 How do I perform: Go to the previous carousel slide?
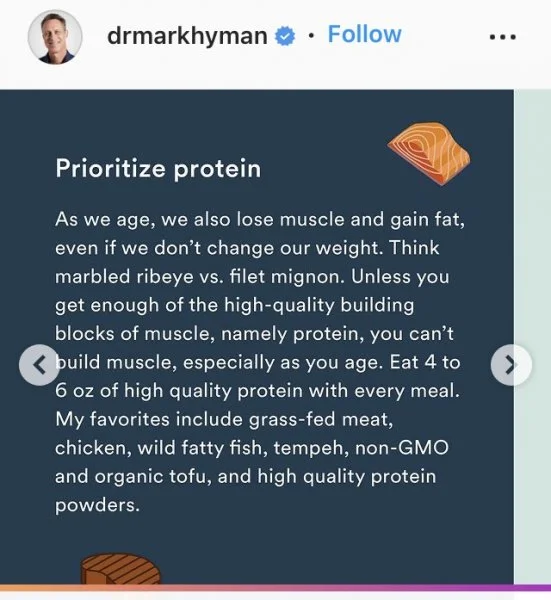coord(39,365)
